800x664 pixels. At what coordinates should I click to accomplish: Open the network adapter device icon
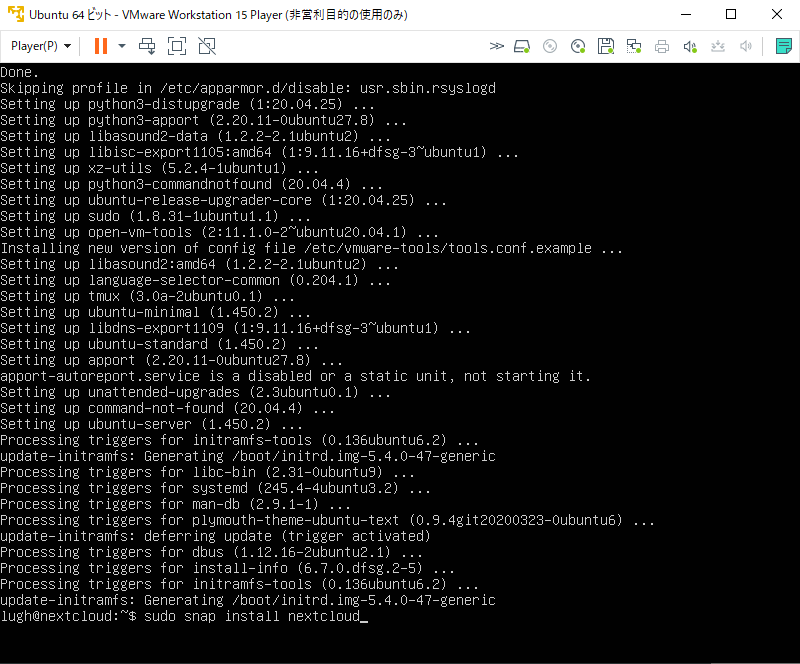pyautogui.click(x=634, y=46)
